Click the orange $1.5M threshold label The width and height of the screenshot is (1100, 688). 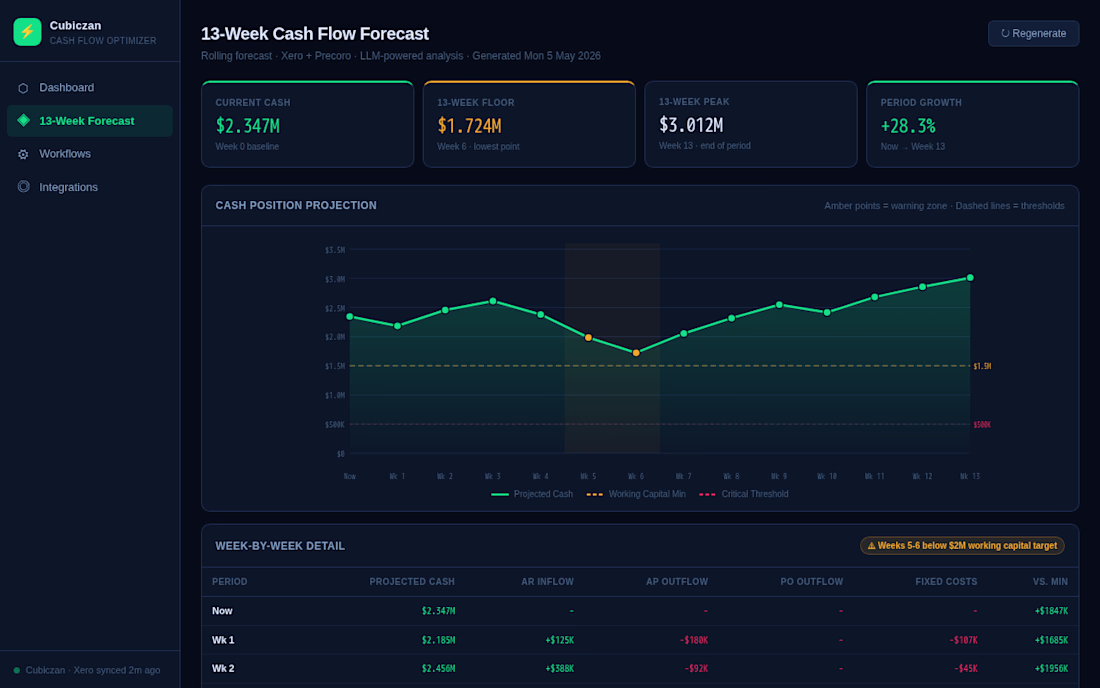coord(982,366)
